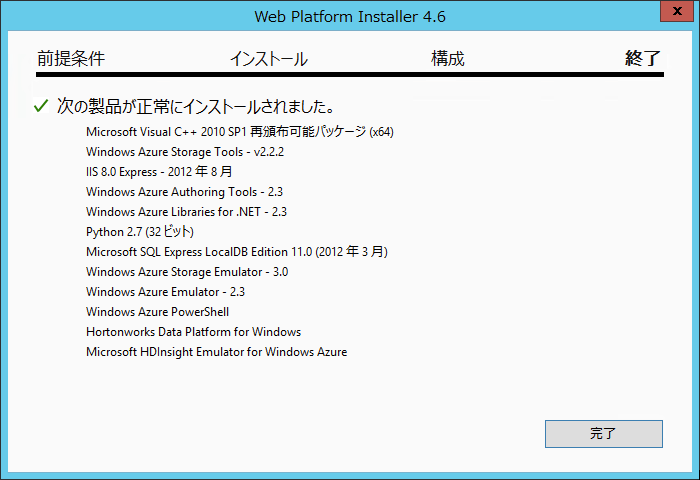
Task: Click the green success checkmark icon
Action: (41, 106)
